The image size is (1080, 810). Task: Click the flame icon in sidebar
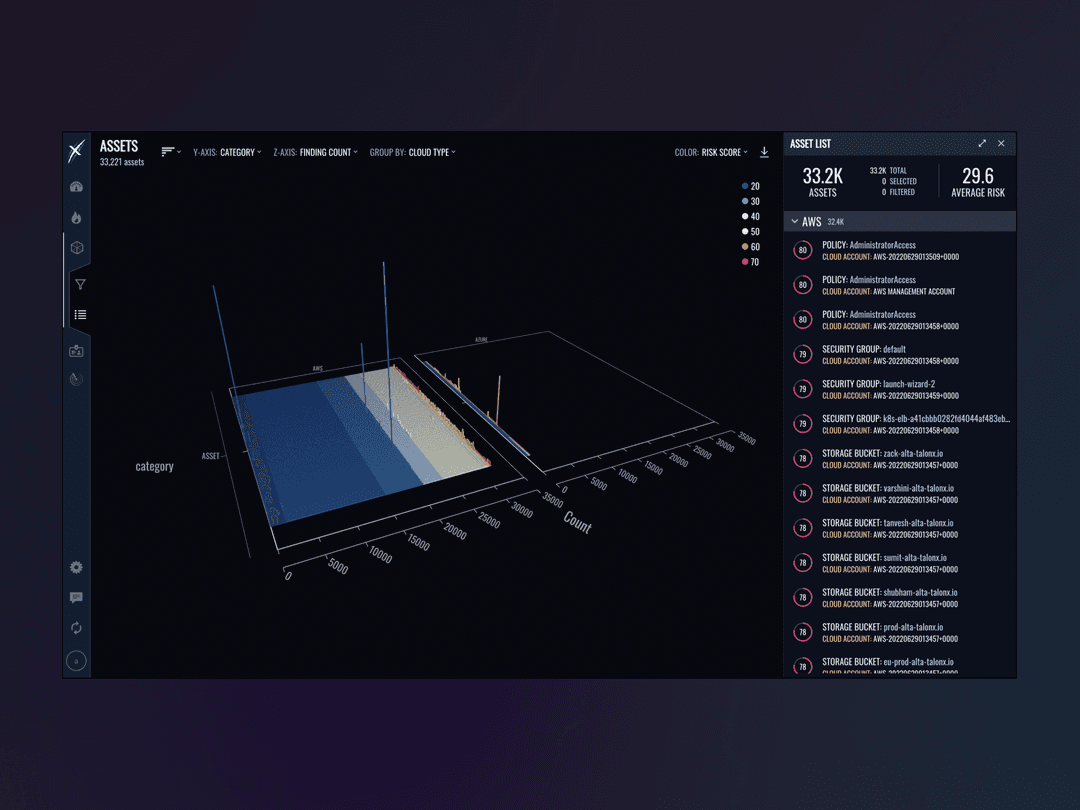coord(76,218)
